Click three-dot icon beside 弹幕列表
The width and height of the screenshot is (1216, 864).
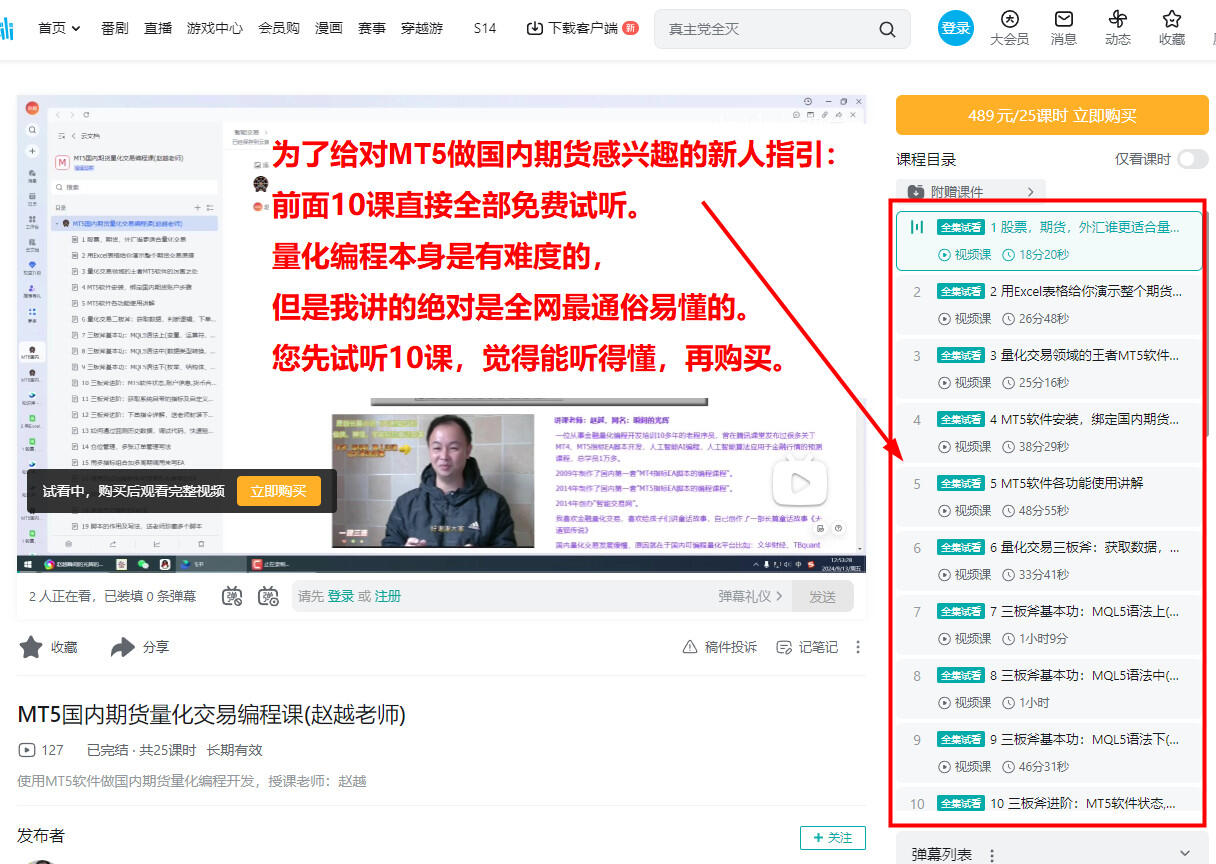coord(992,855)
